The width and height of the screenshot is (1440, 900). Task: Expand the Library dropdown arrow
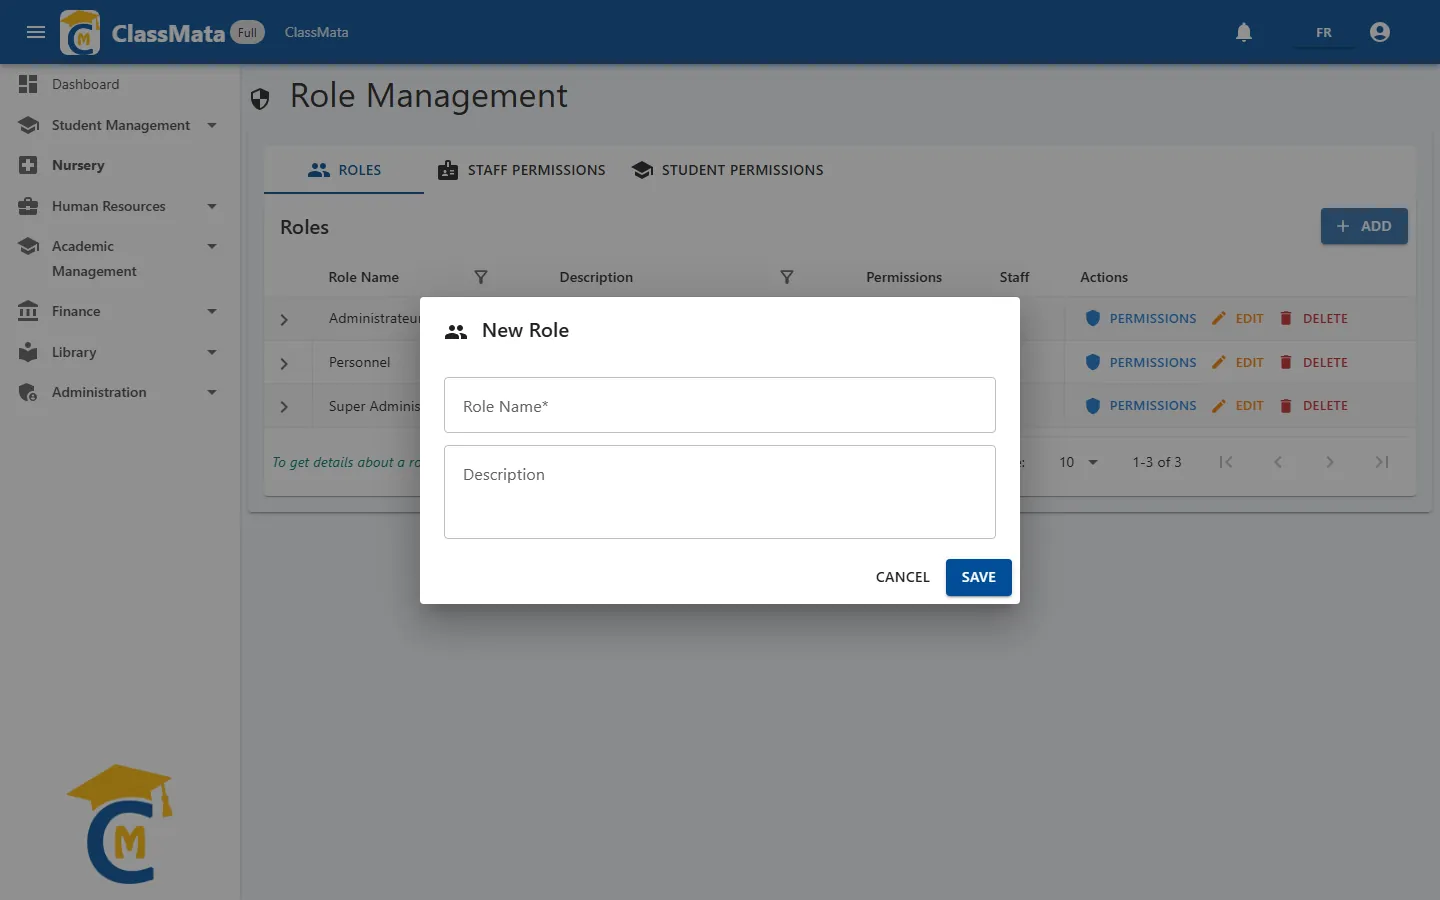[212, 352]
